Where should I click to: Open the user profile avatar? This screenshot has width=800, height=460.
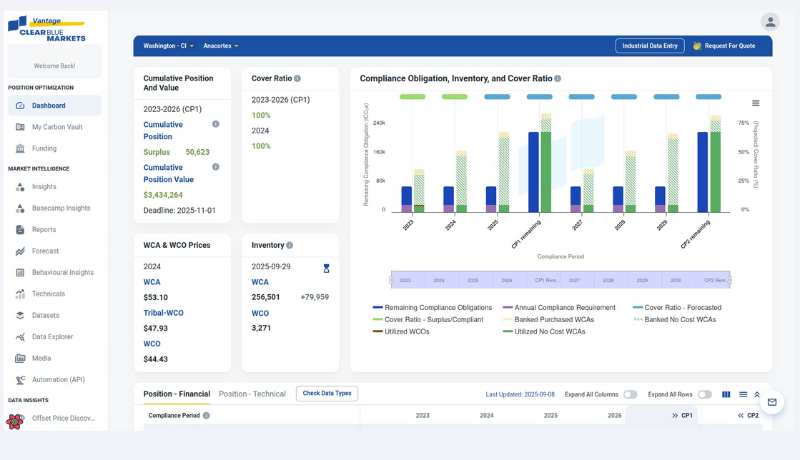click(769, 22)
